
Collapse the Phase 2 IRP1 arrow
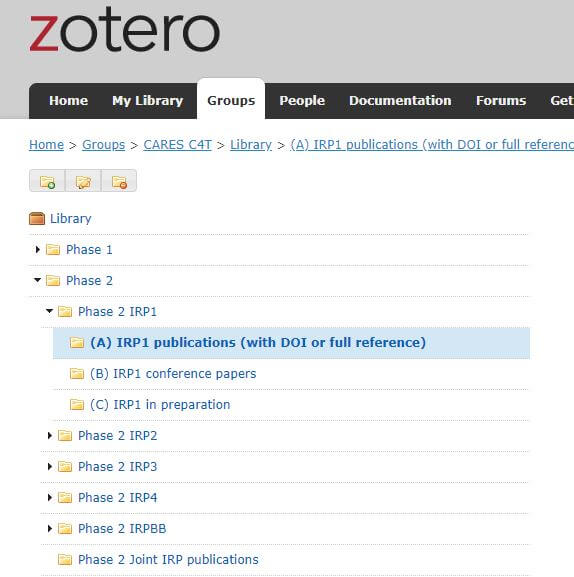(50, 312)
